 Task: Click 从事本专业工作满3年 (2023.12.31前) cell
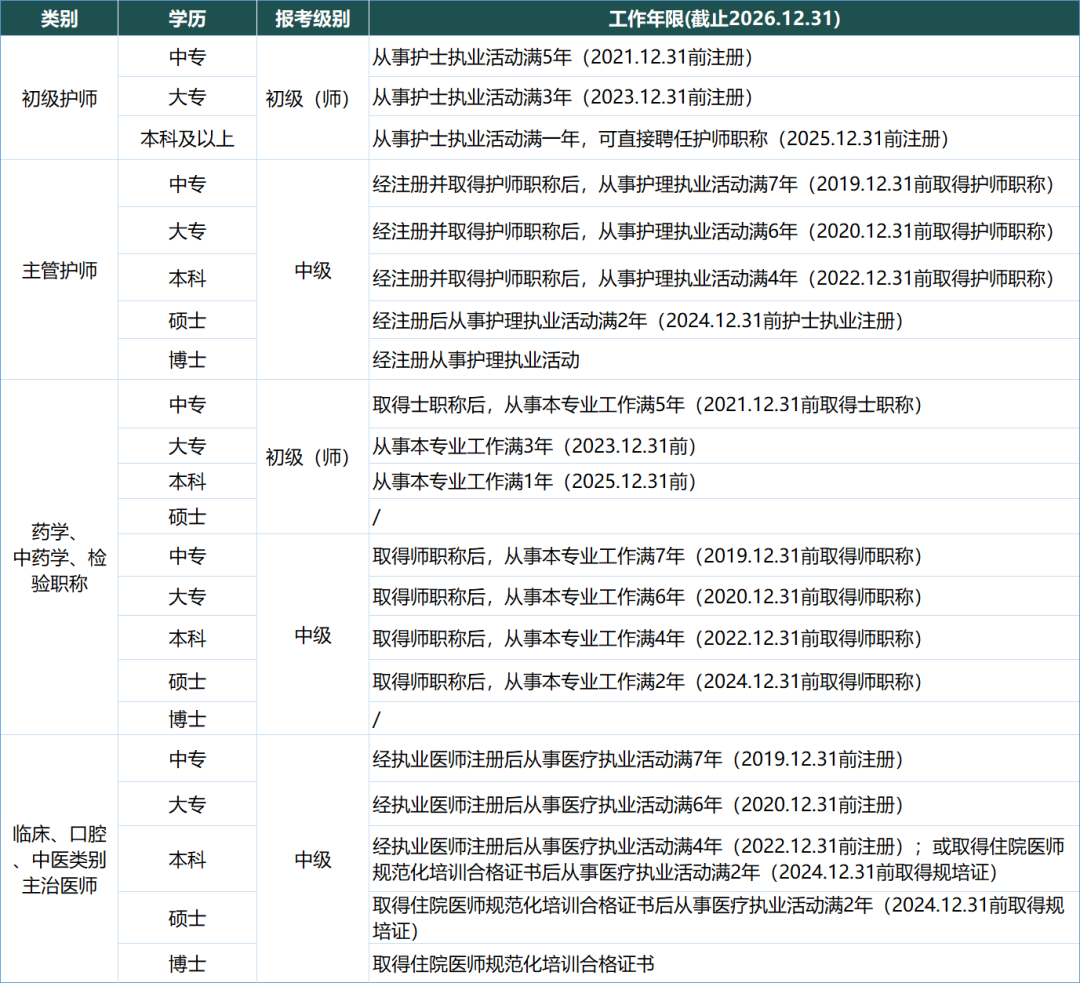(724, 446)
